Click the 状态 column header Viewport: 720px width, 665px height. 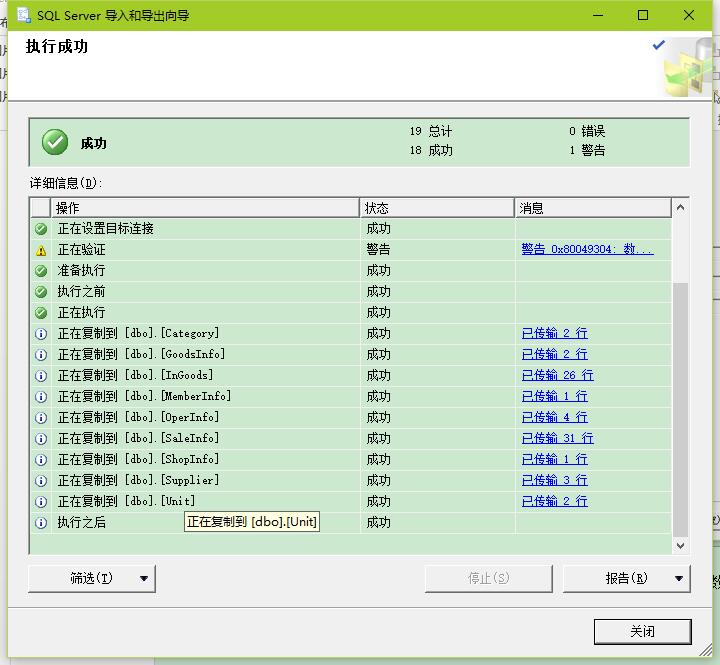(x=437, y=209)
